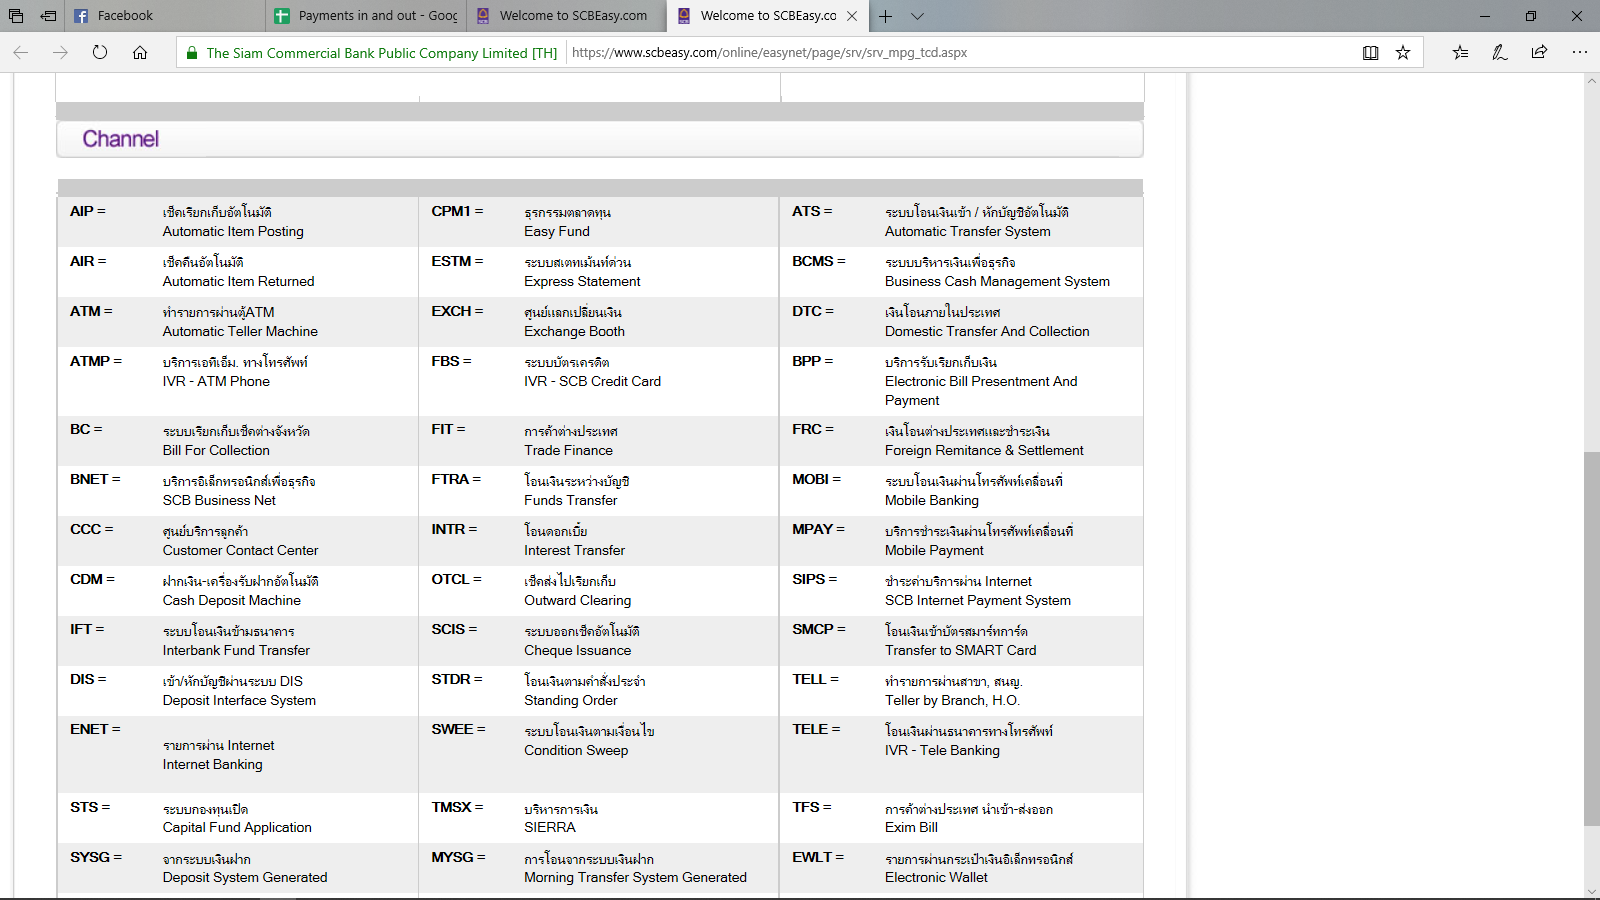1600x900 pixels.
Task: Select Electronic Wallet text
Action: pyautogui.click(x=936, y=877)
